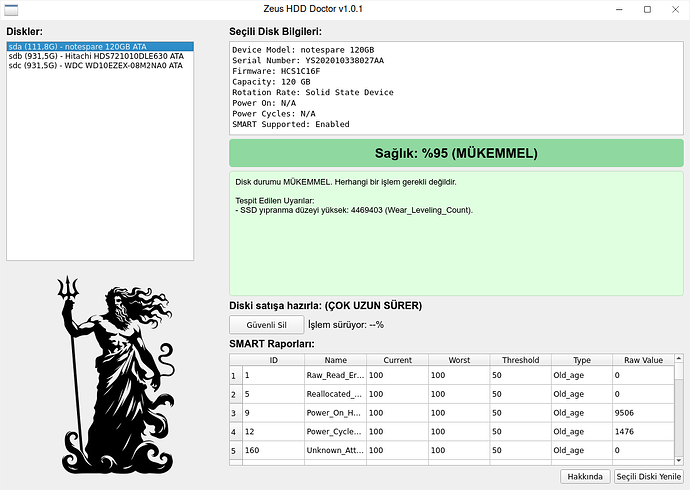Click raw value 1476 cell
Viewport: 690px width, 490px height.
tap(643, 431)
